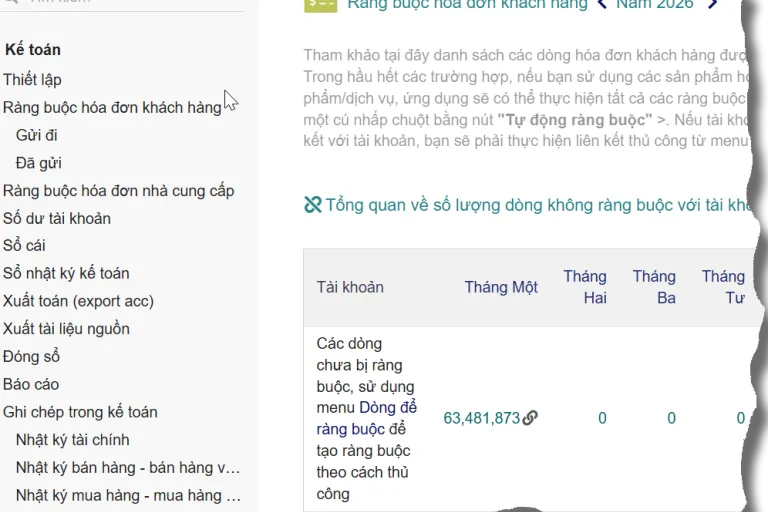The width and height of the screenshot is (768, 512).
Task: Click the Tháng Hai zero value
Action: (602, 418)
